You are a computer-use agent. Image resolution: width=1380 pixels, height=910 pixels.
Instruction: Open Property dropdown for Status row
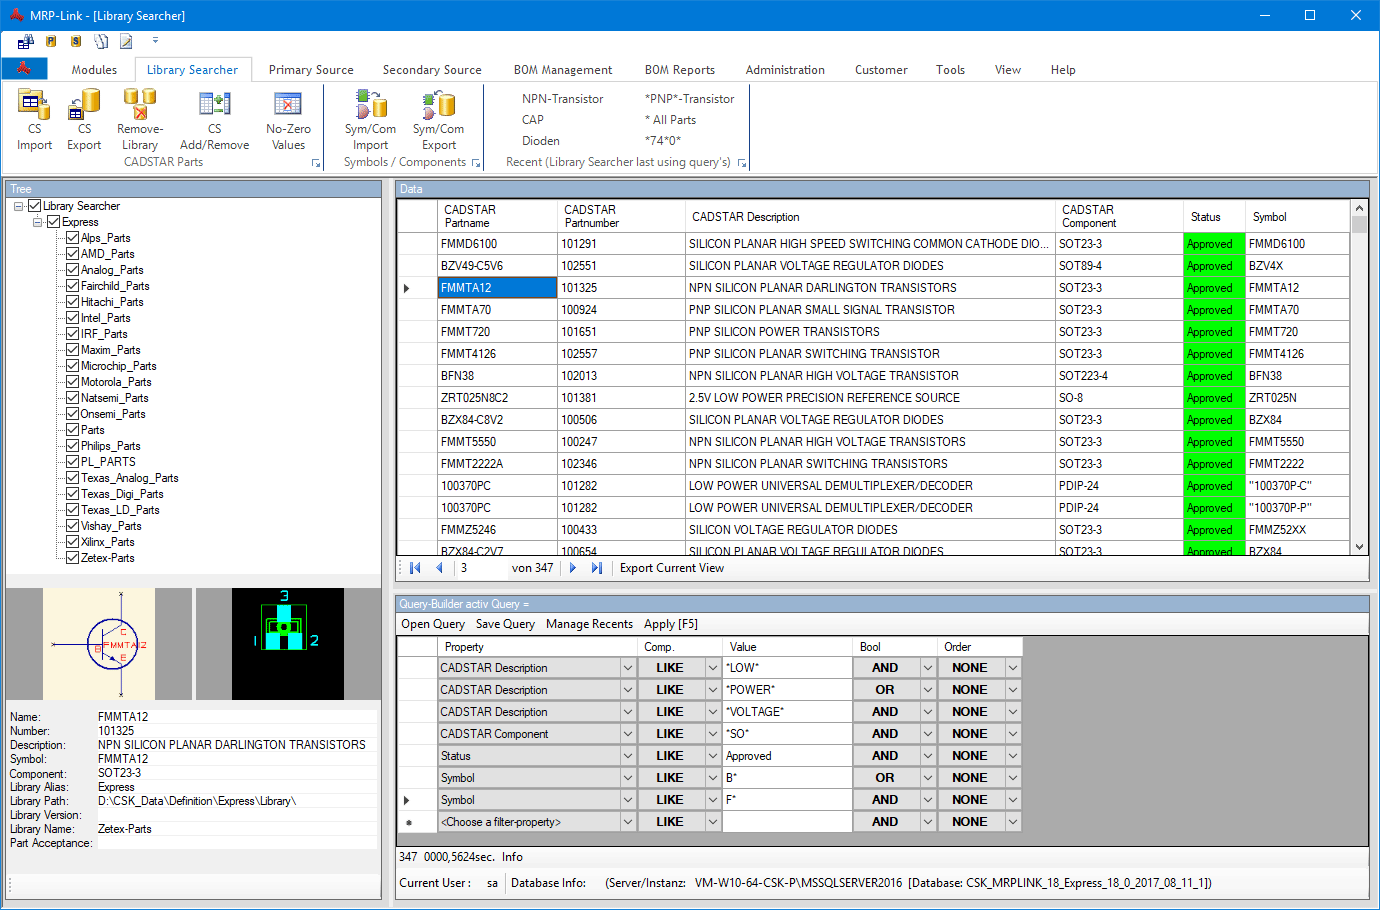tap(628, 756)
